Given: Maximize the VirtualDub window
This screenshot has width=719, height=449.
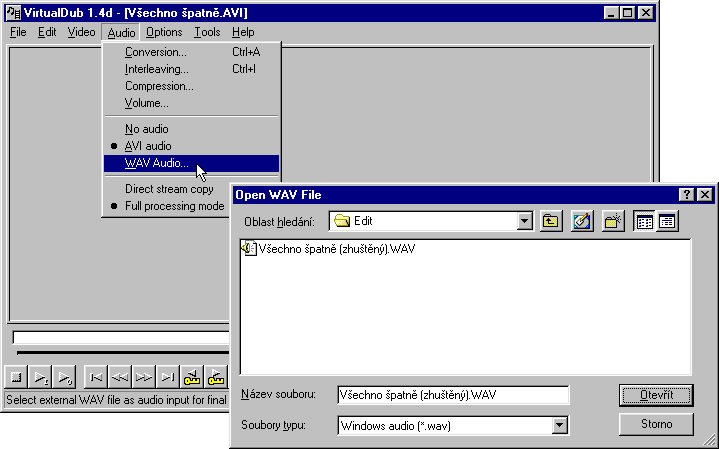Looking at the screenshot, I should (628, 13).
